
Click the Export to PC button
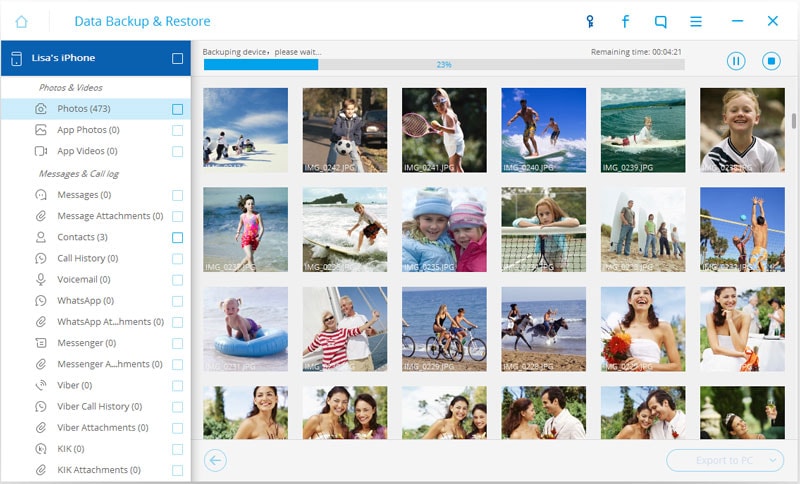725,460
